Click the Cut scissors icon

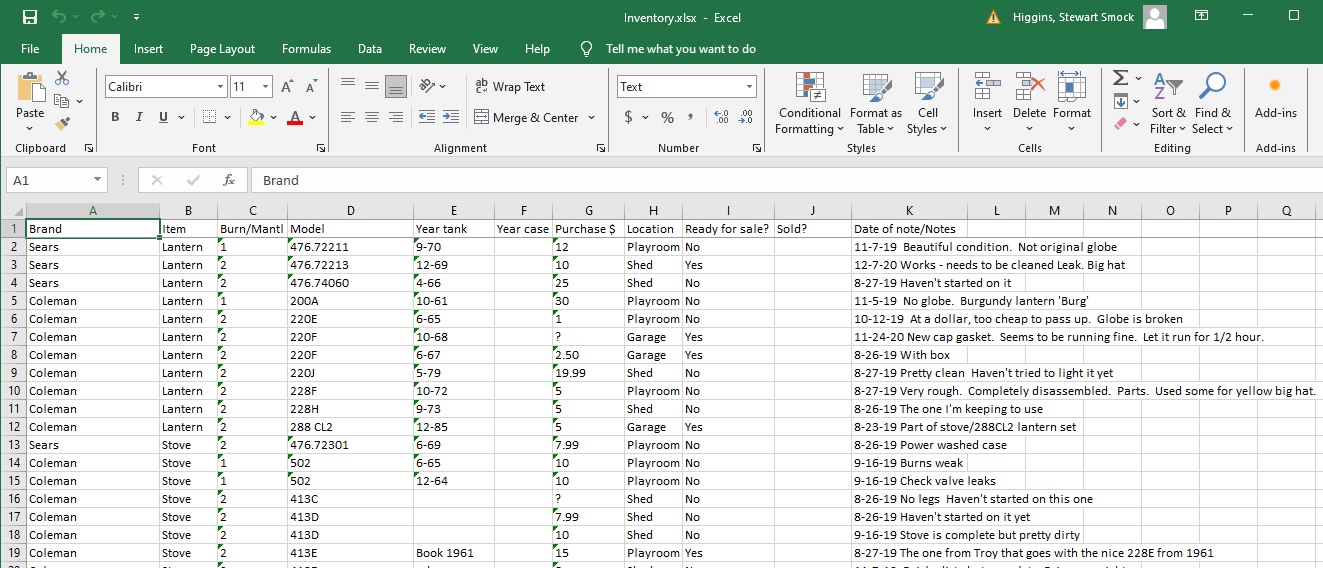click(x=62, y=78)
